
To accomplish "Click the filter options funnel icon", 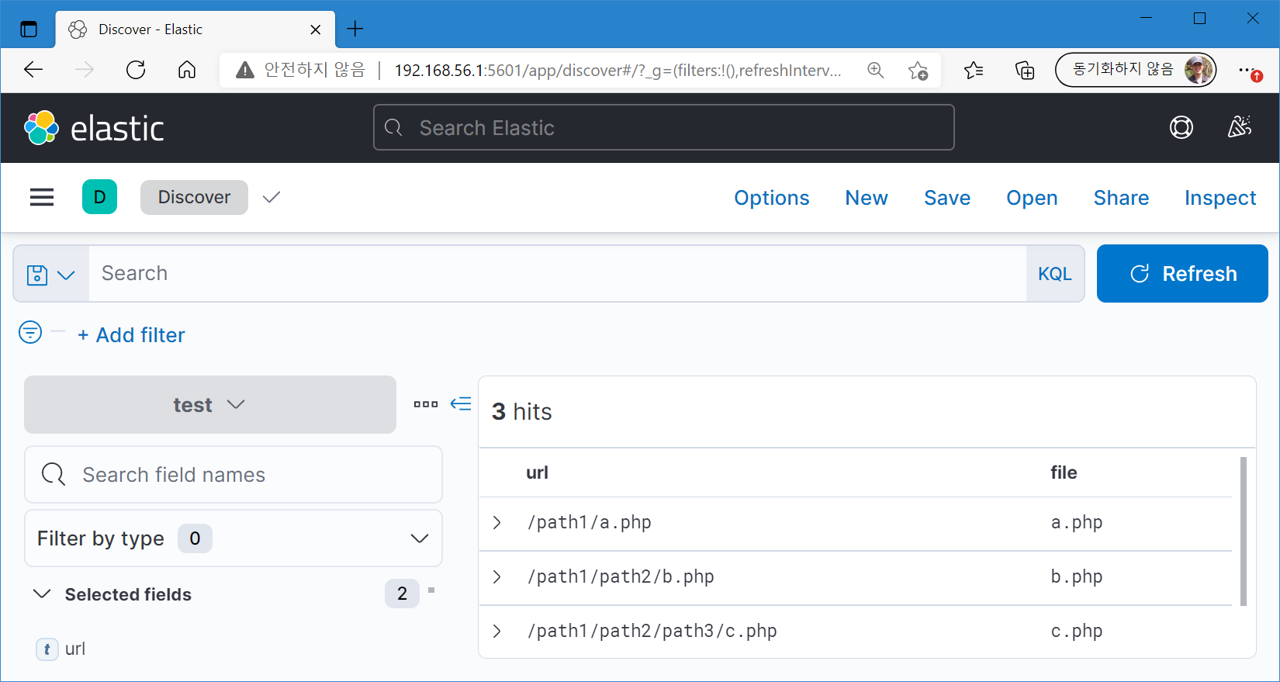I will coord(30,333).
